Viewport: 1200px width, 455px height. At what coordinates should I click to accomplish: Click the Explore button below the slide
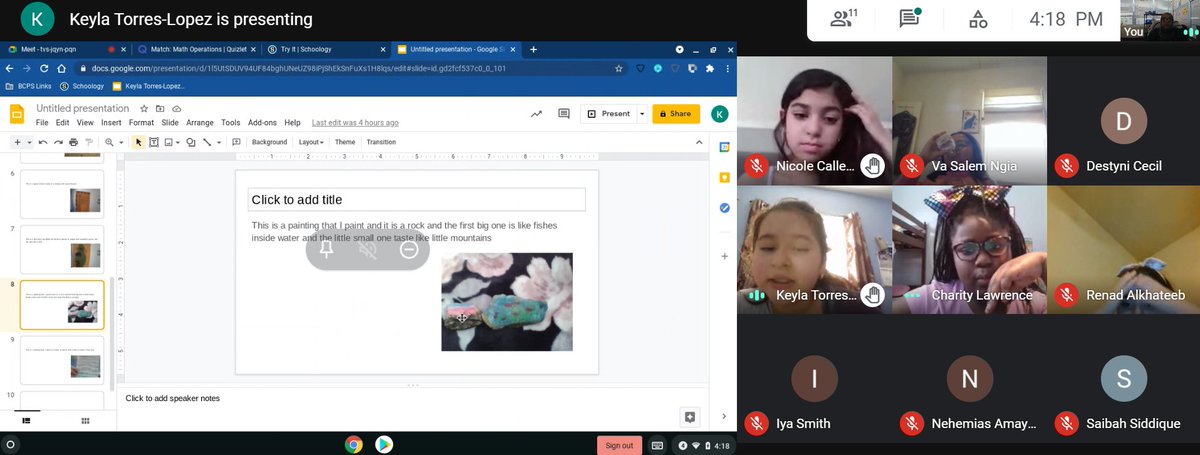pyautogui.click(x=690, y=417)
